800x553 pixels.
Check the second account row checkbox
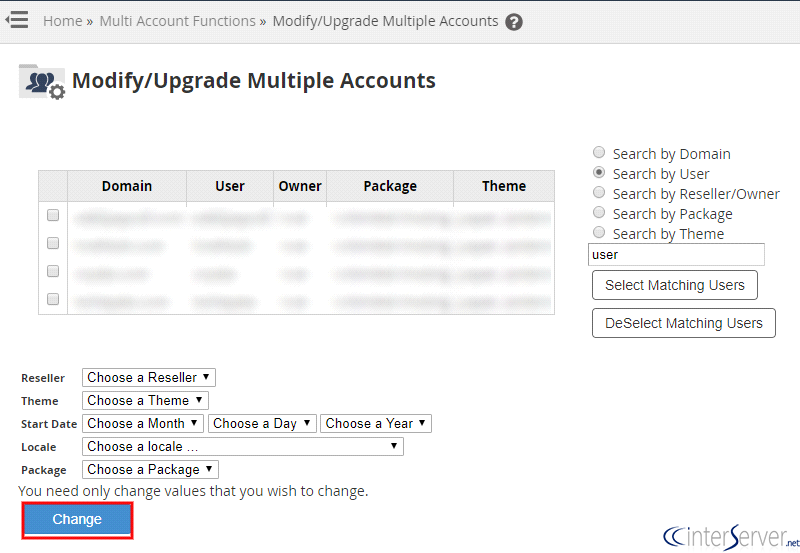tap(53, 243)
